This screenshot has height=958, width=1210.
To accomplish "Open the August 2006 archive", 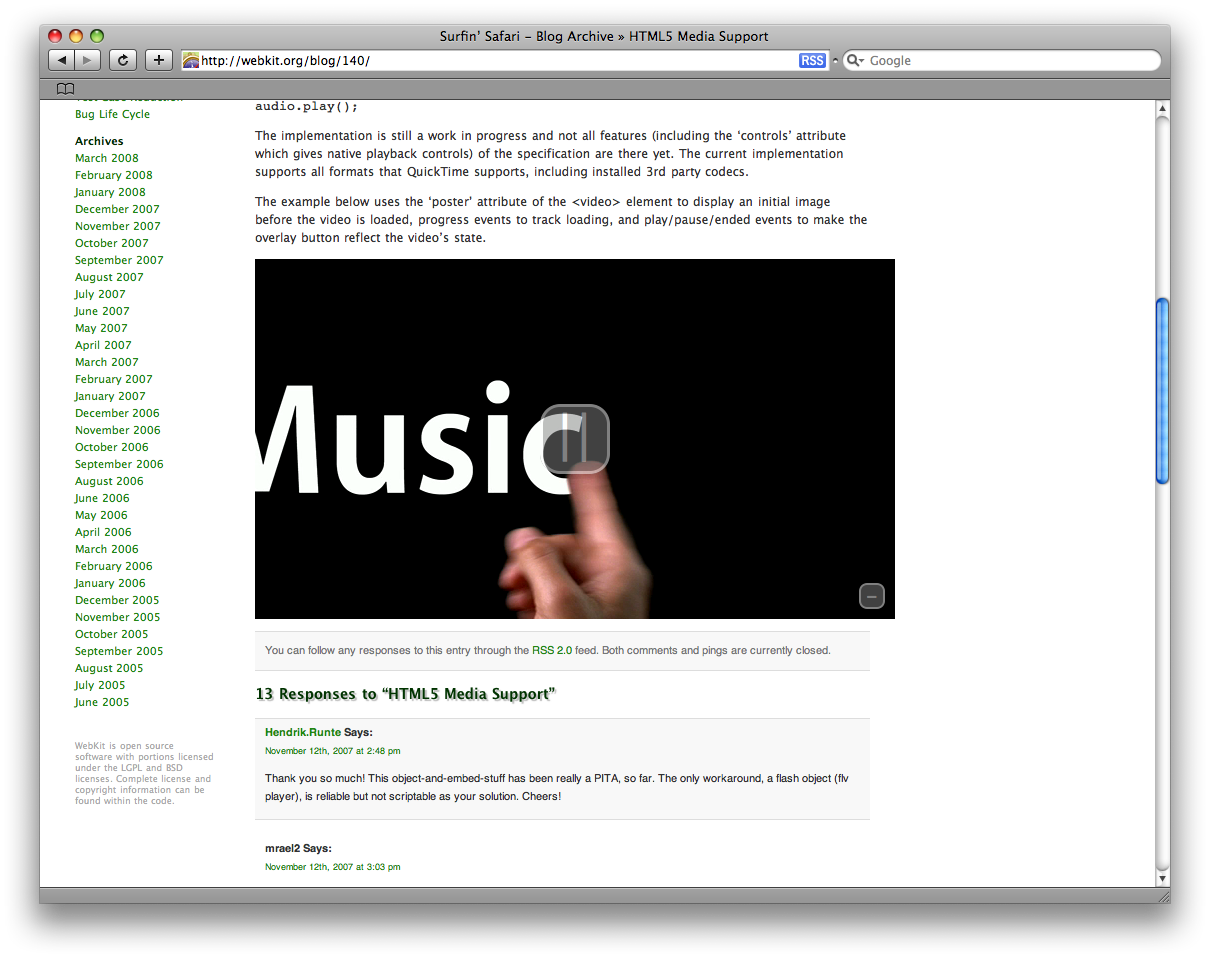I will tap(109, 481).
